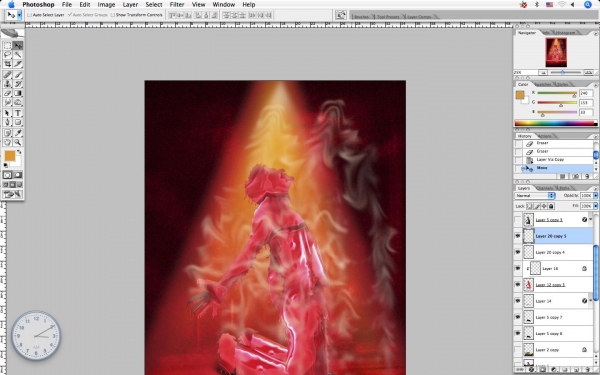Select the Dodge tool

18,102
